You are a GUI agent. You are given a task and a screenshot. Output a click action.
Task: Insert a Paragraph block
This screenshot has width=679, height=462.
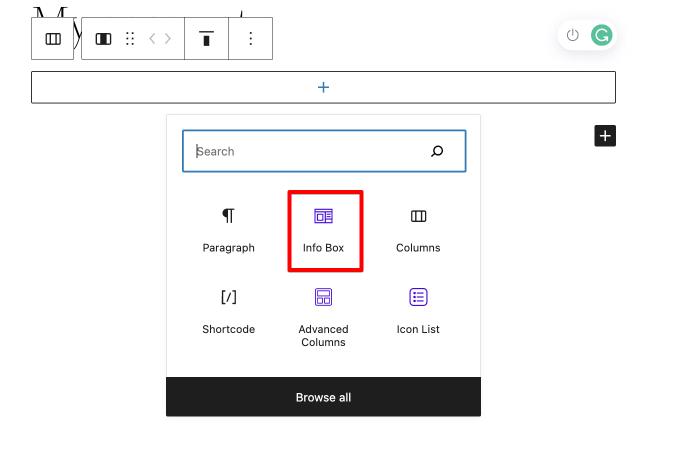click(x=229, y=231)
